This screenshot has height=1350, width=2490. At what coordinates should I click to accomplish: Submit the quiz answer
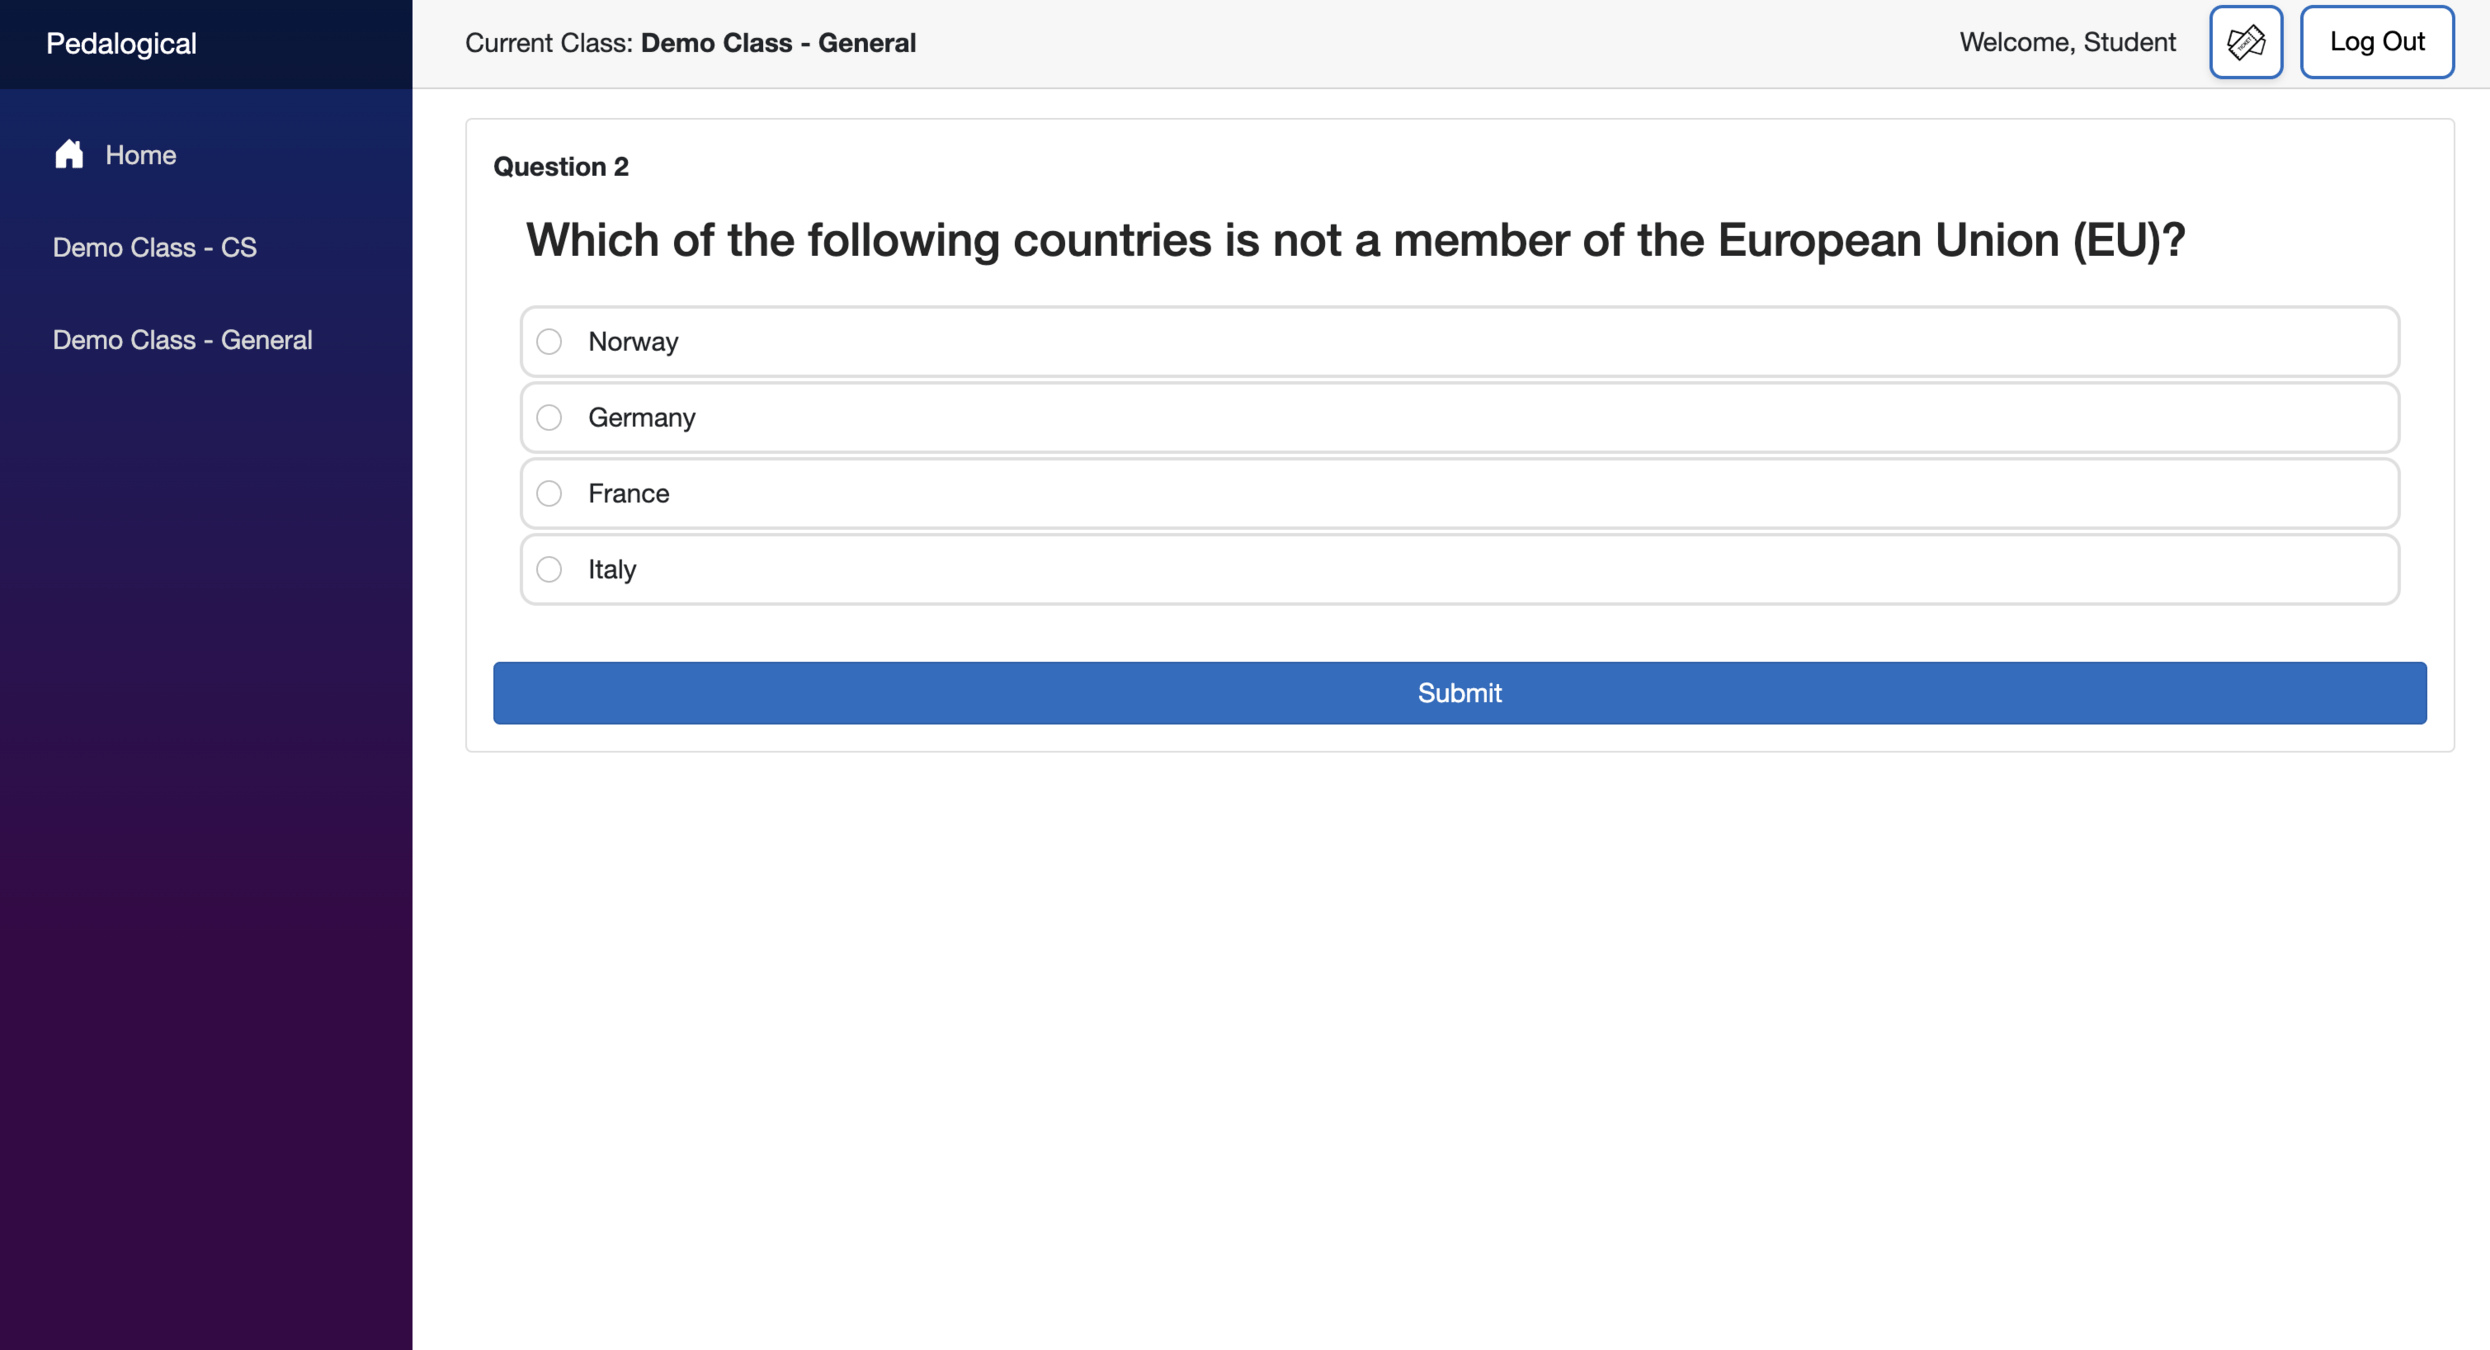[1459, 692]
